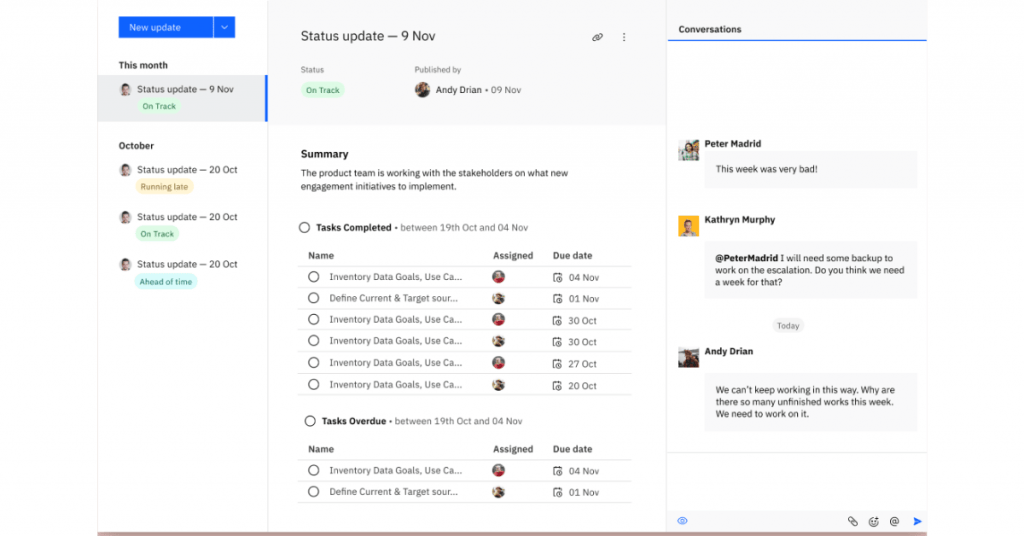
Task: Click assignee avatar for 04 Nov in Tasks Overdue
Action: (498, 470)
